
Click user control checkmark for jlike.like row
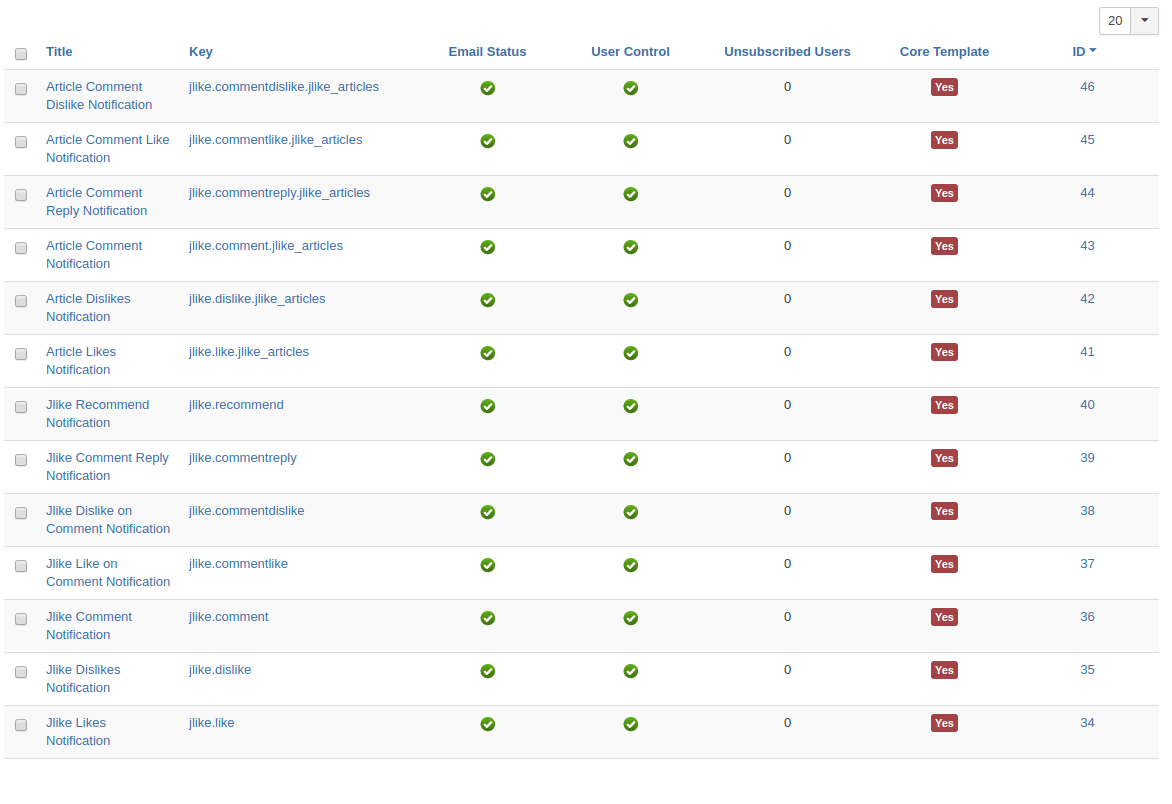(630, 724)
